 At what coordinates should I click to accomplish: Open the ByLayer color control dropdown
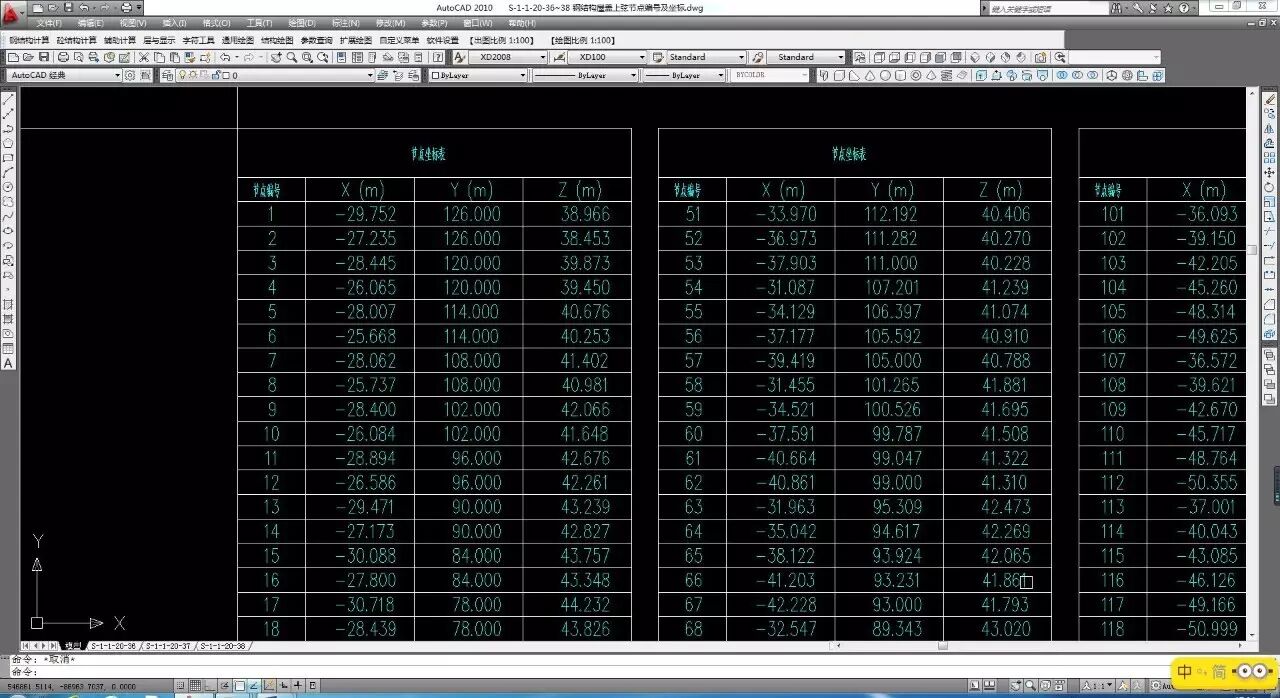(x=522, y=75)
